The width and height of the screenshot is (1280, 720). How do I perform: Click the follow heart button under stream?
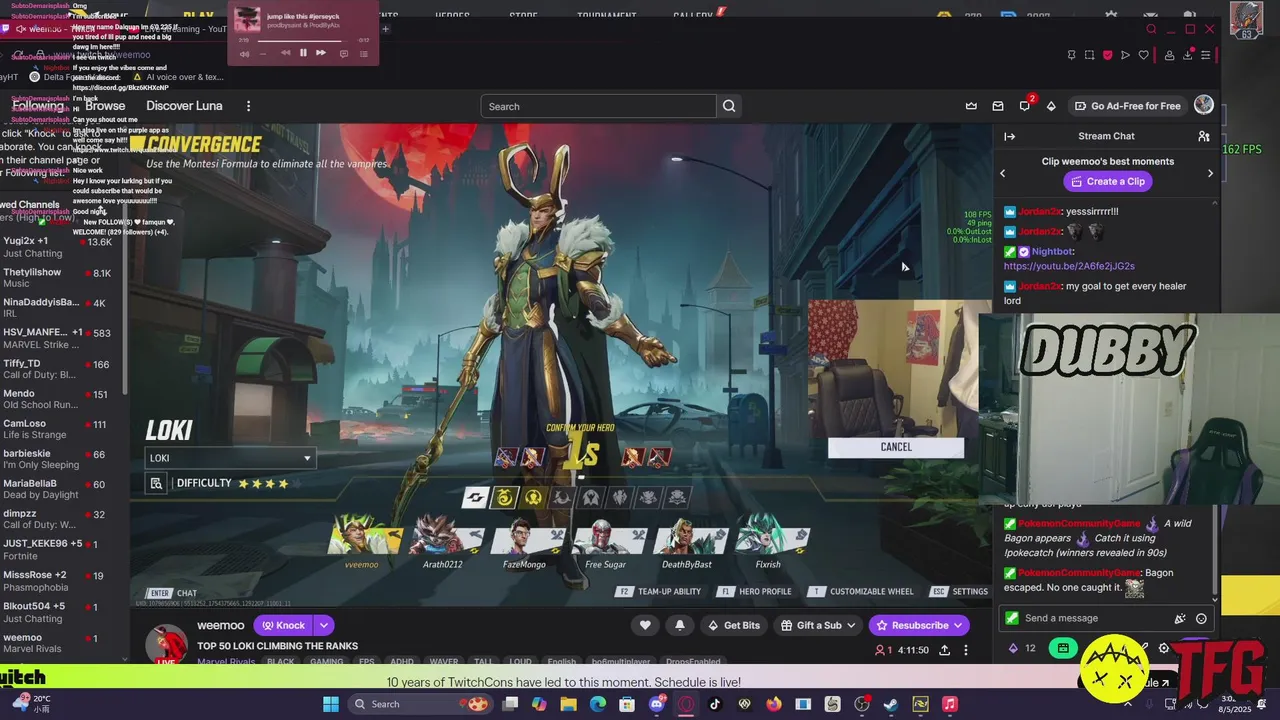645,625
